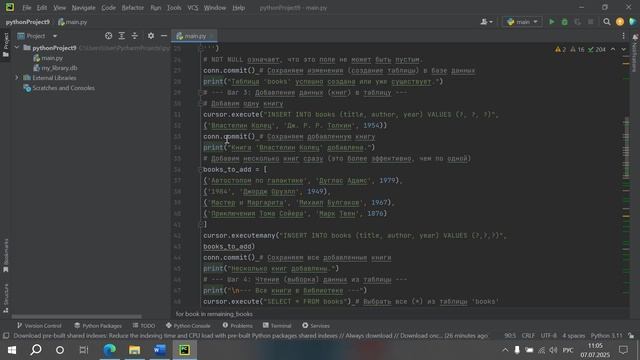640x360 pixels.
Task: Open Problems tool window
Action: pyautogui.click(x=238, y=326)
